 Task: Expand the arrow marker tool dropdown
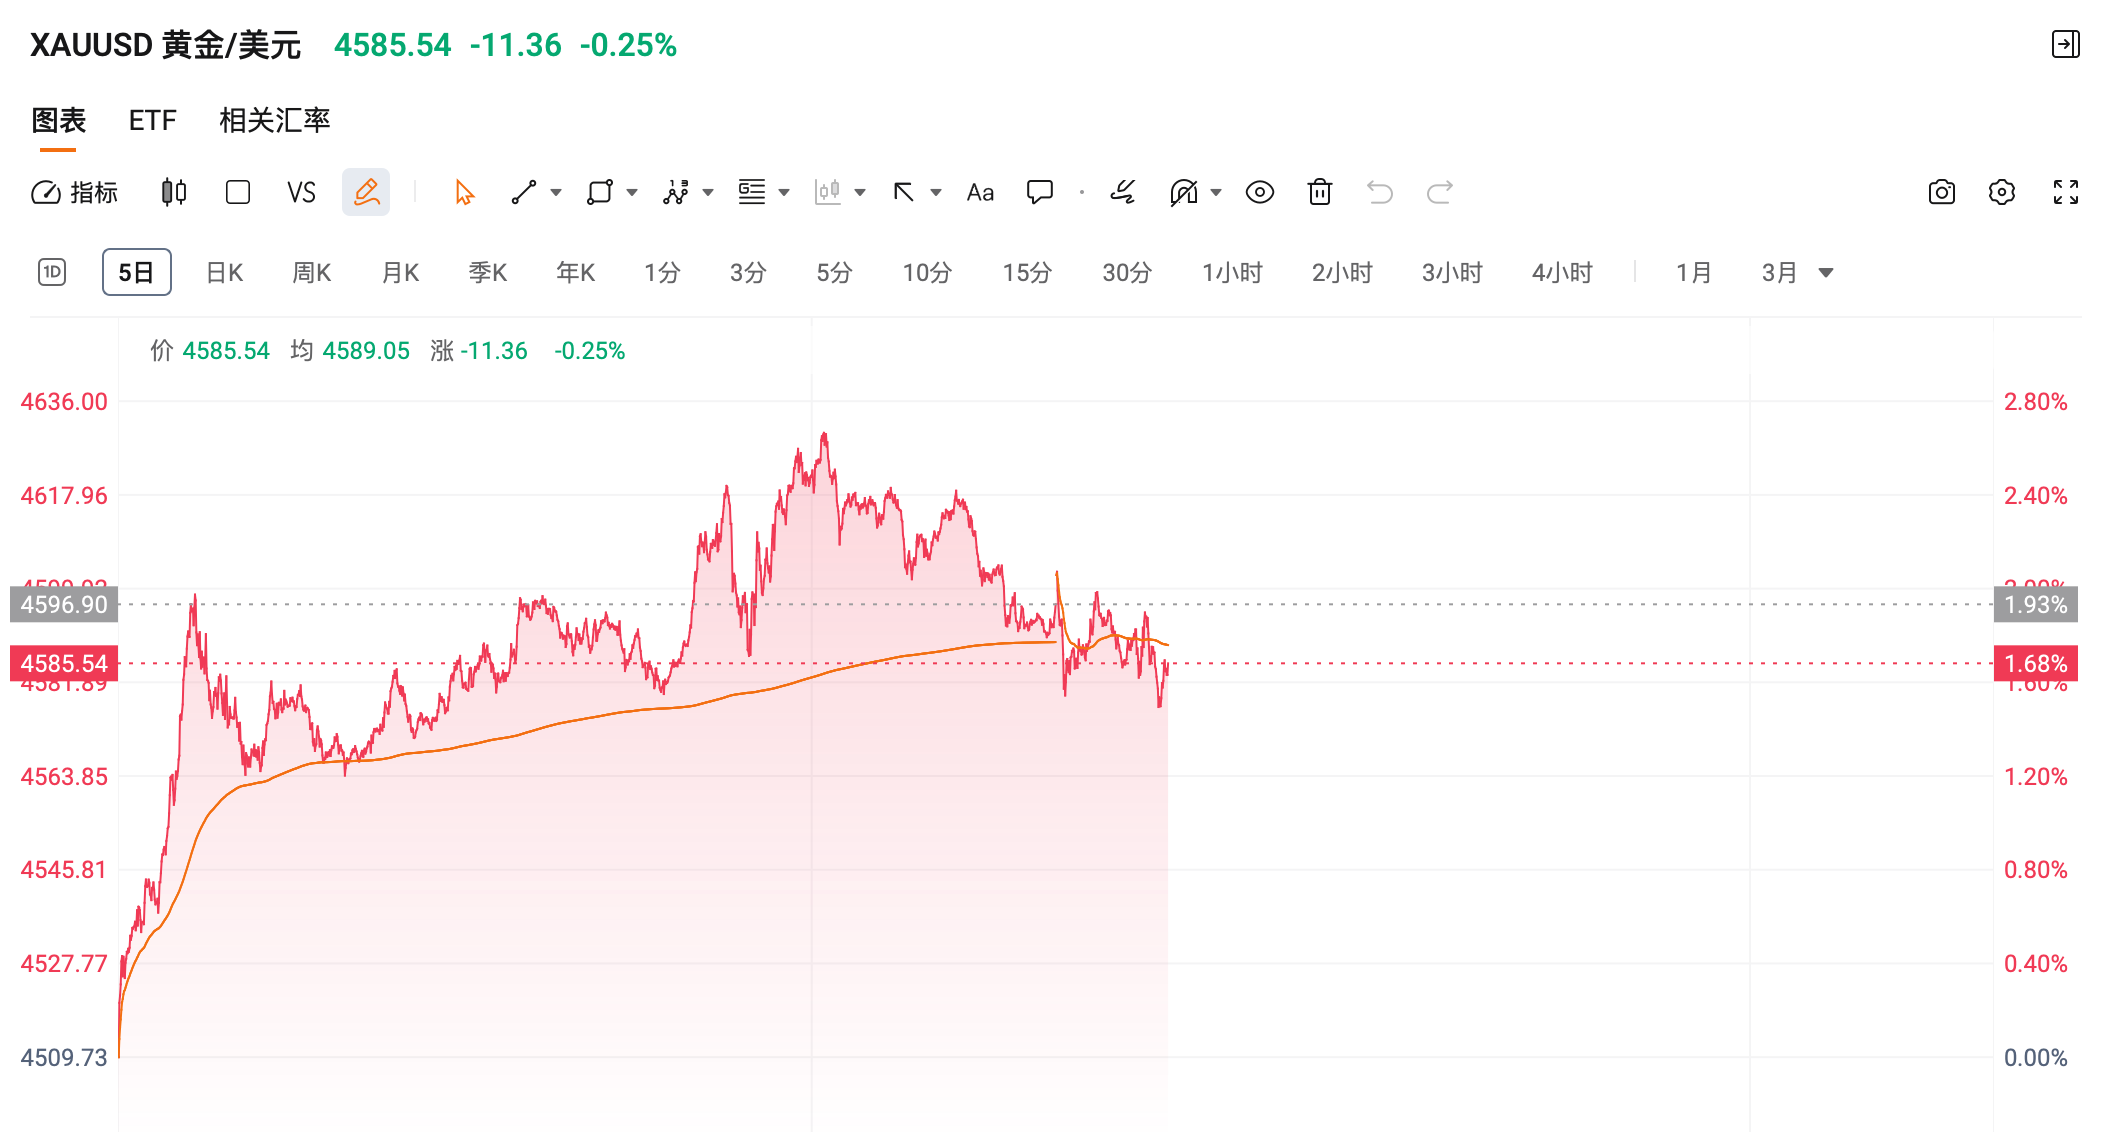[935, 192]
